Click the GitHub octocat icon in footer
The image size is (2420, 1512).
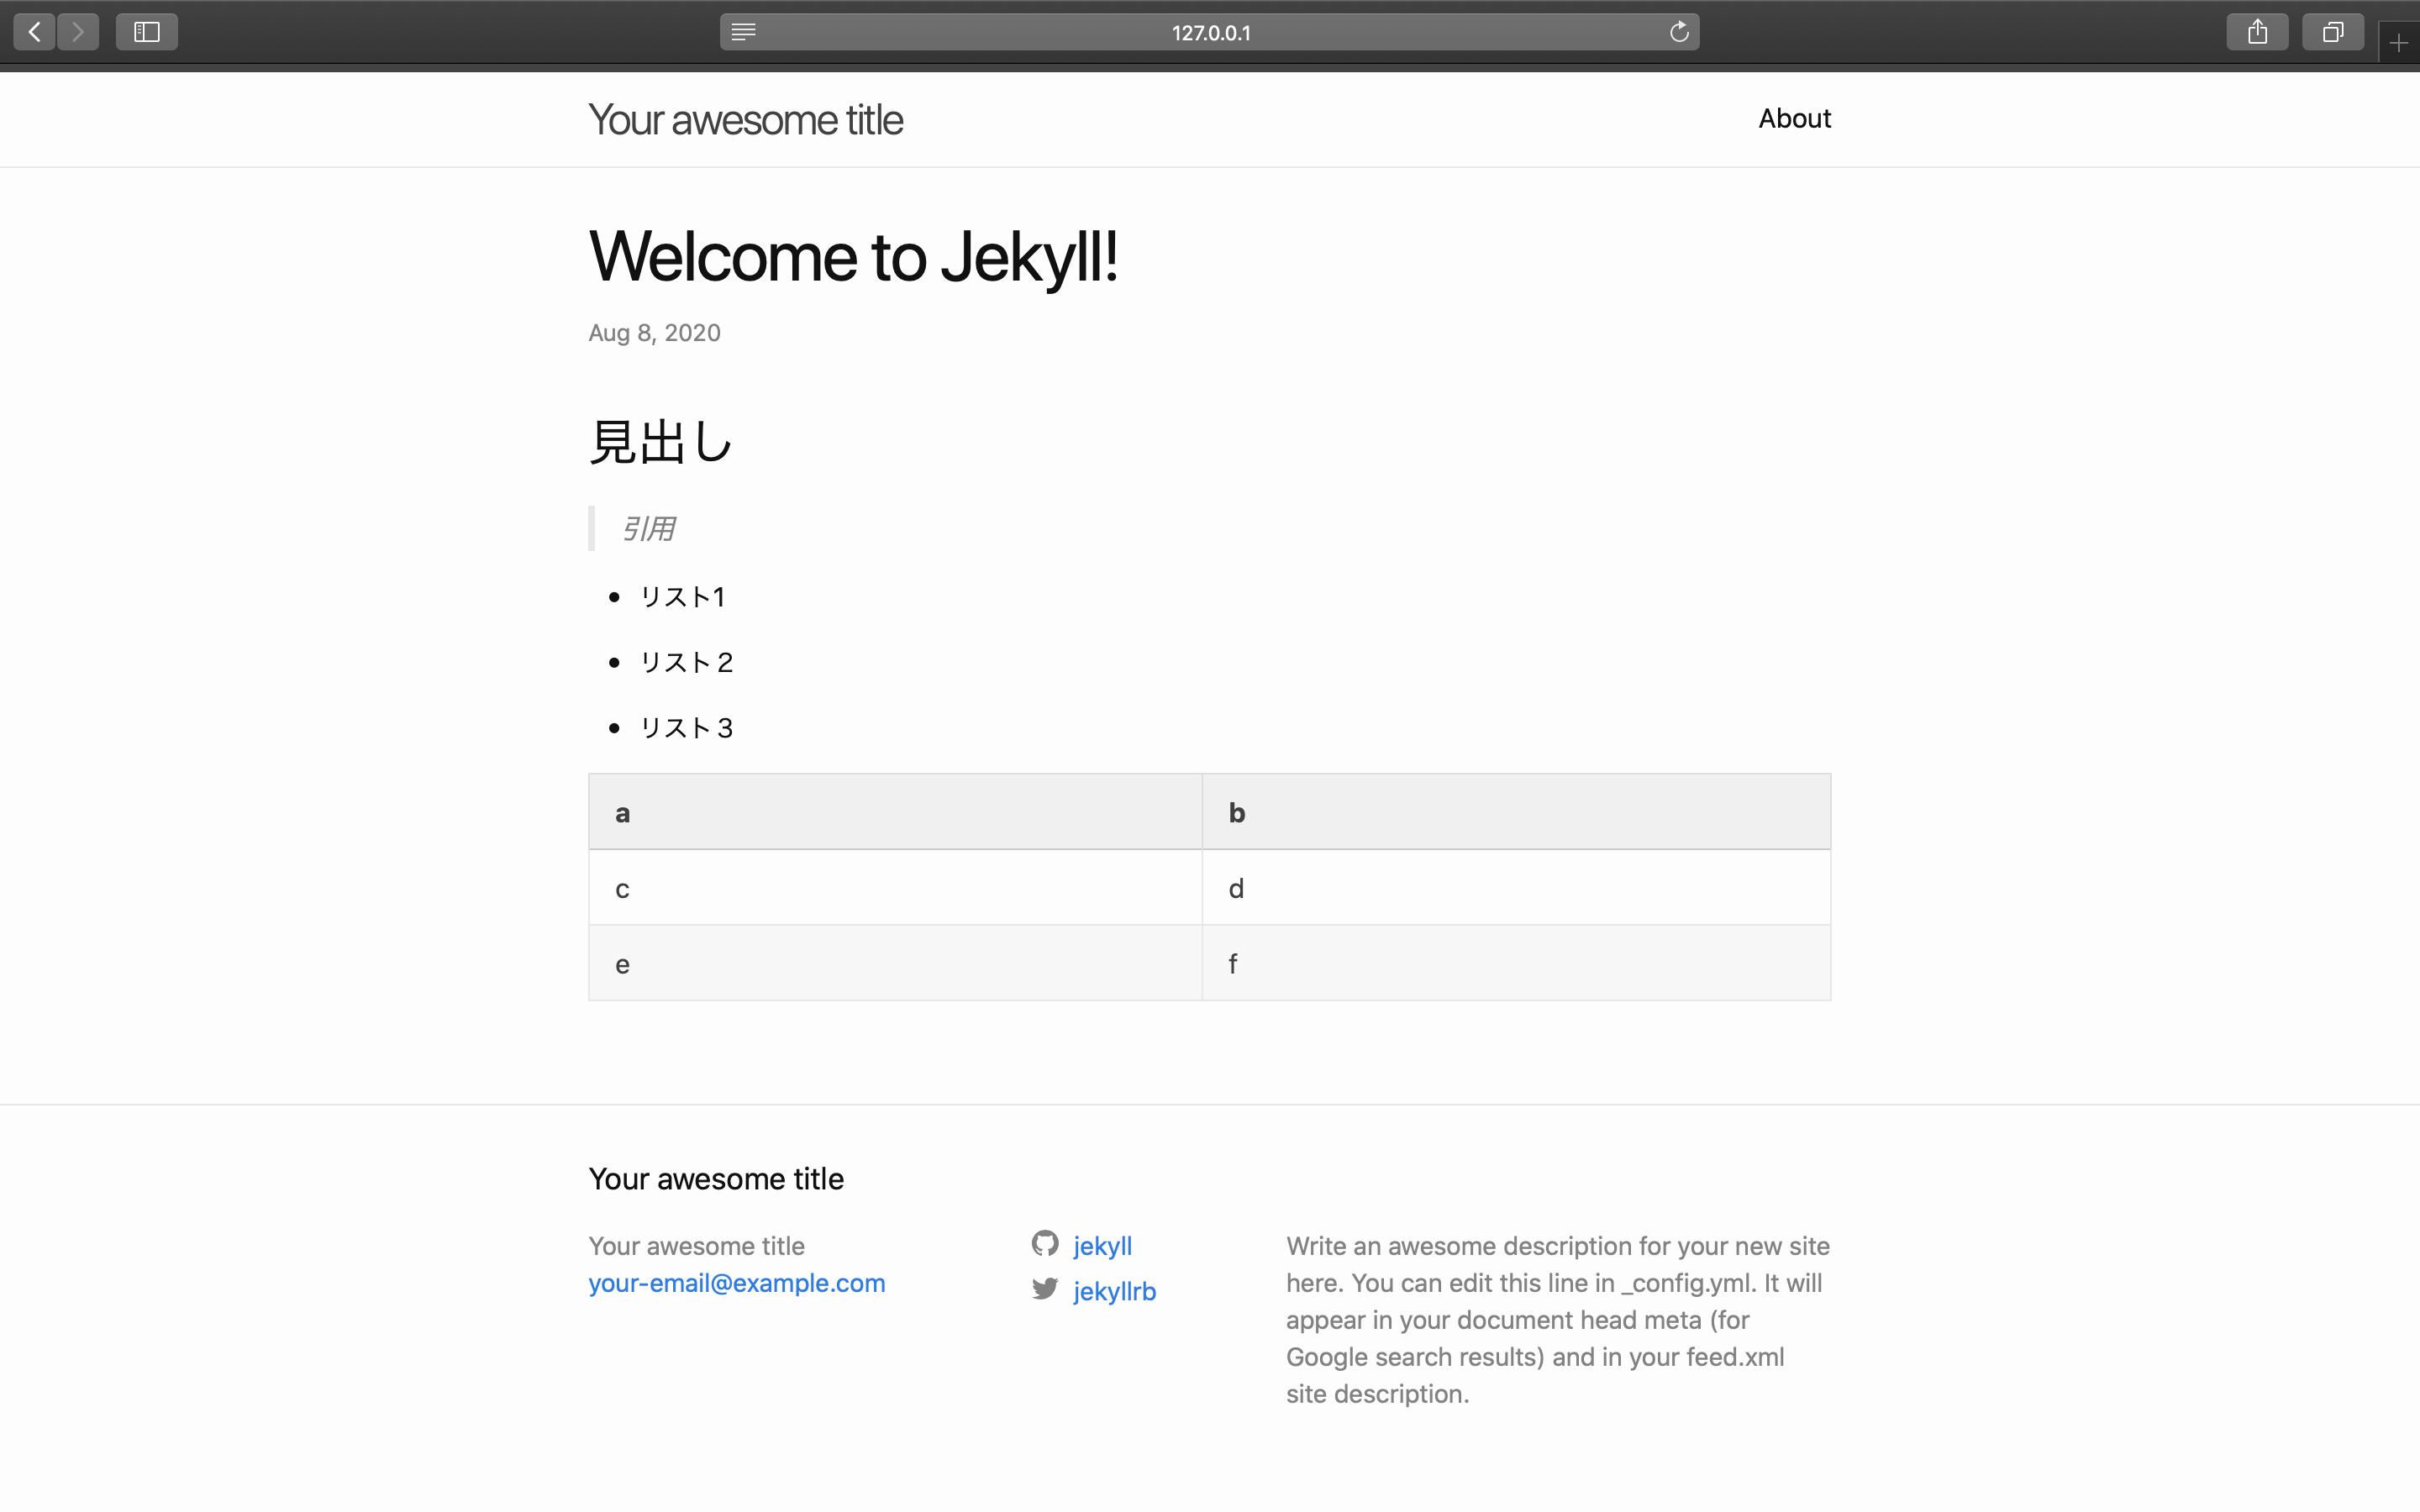tap(1045, 1243)
